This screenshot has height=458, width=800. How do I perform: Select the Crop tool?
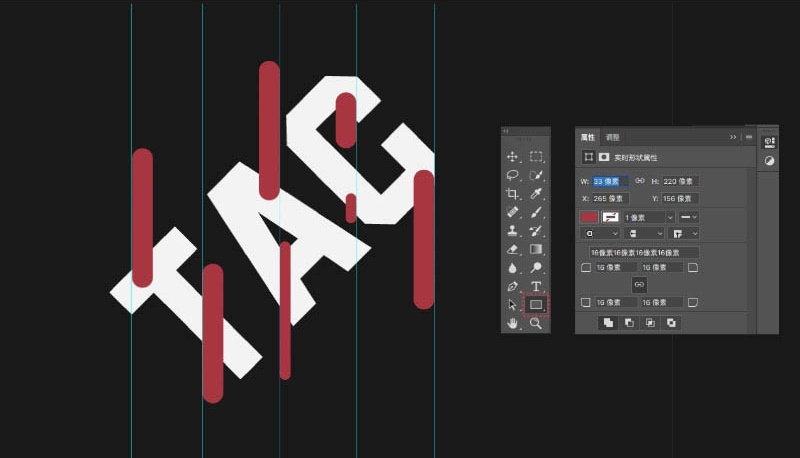(x=512, y=194)
